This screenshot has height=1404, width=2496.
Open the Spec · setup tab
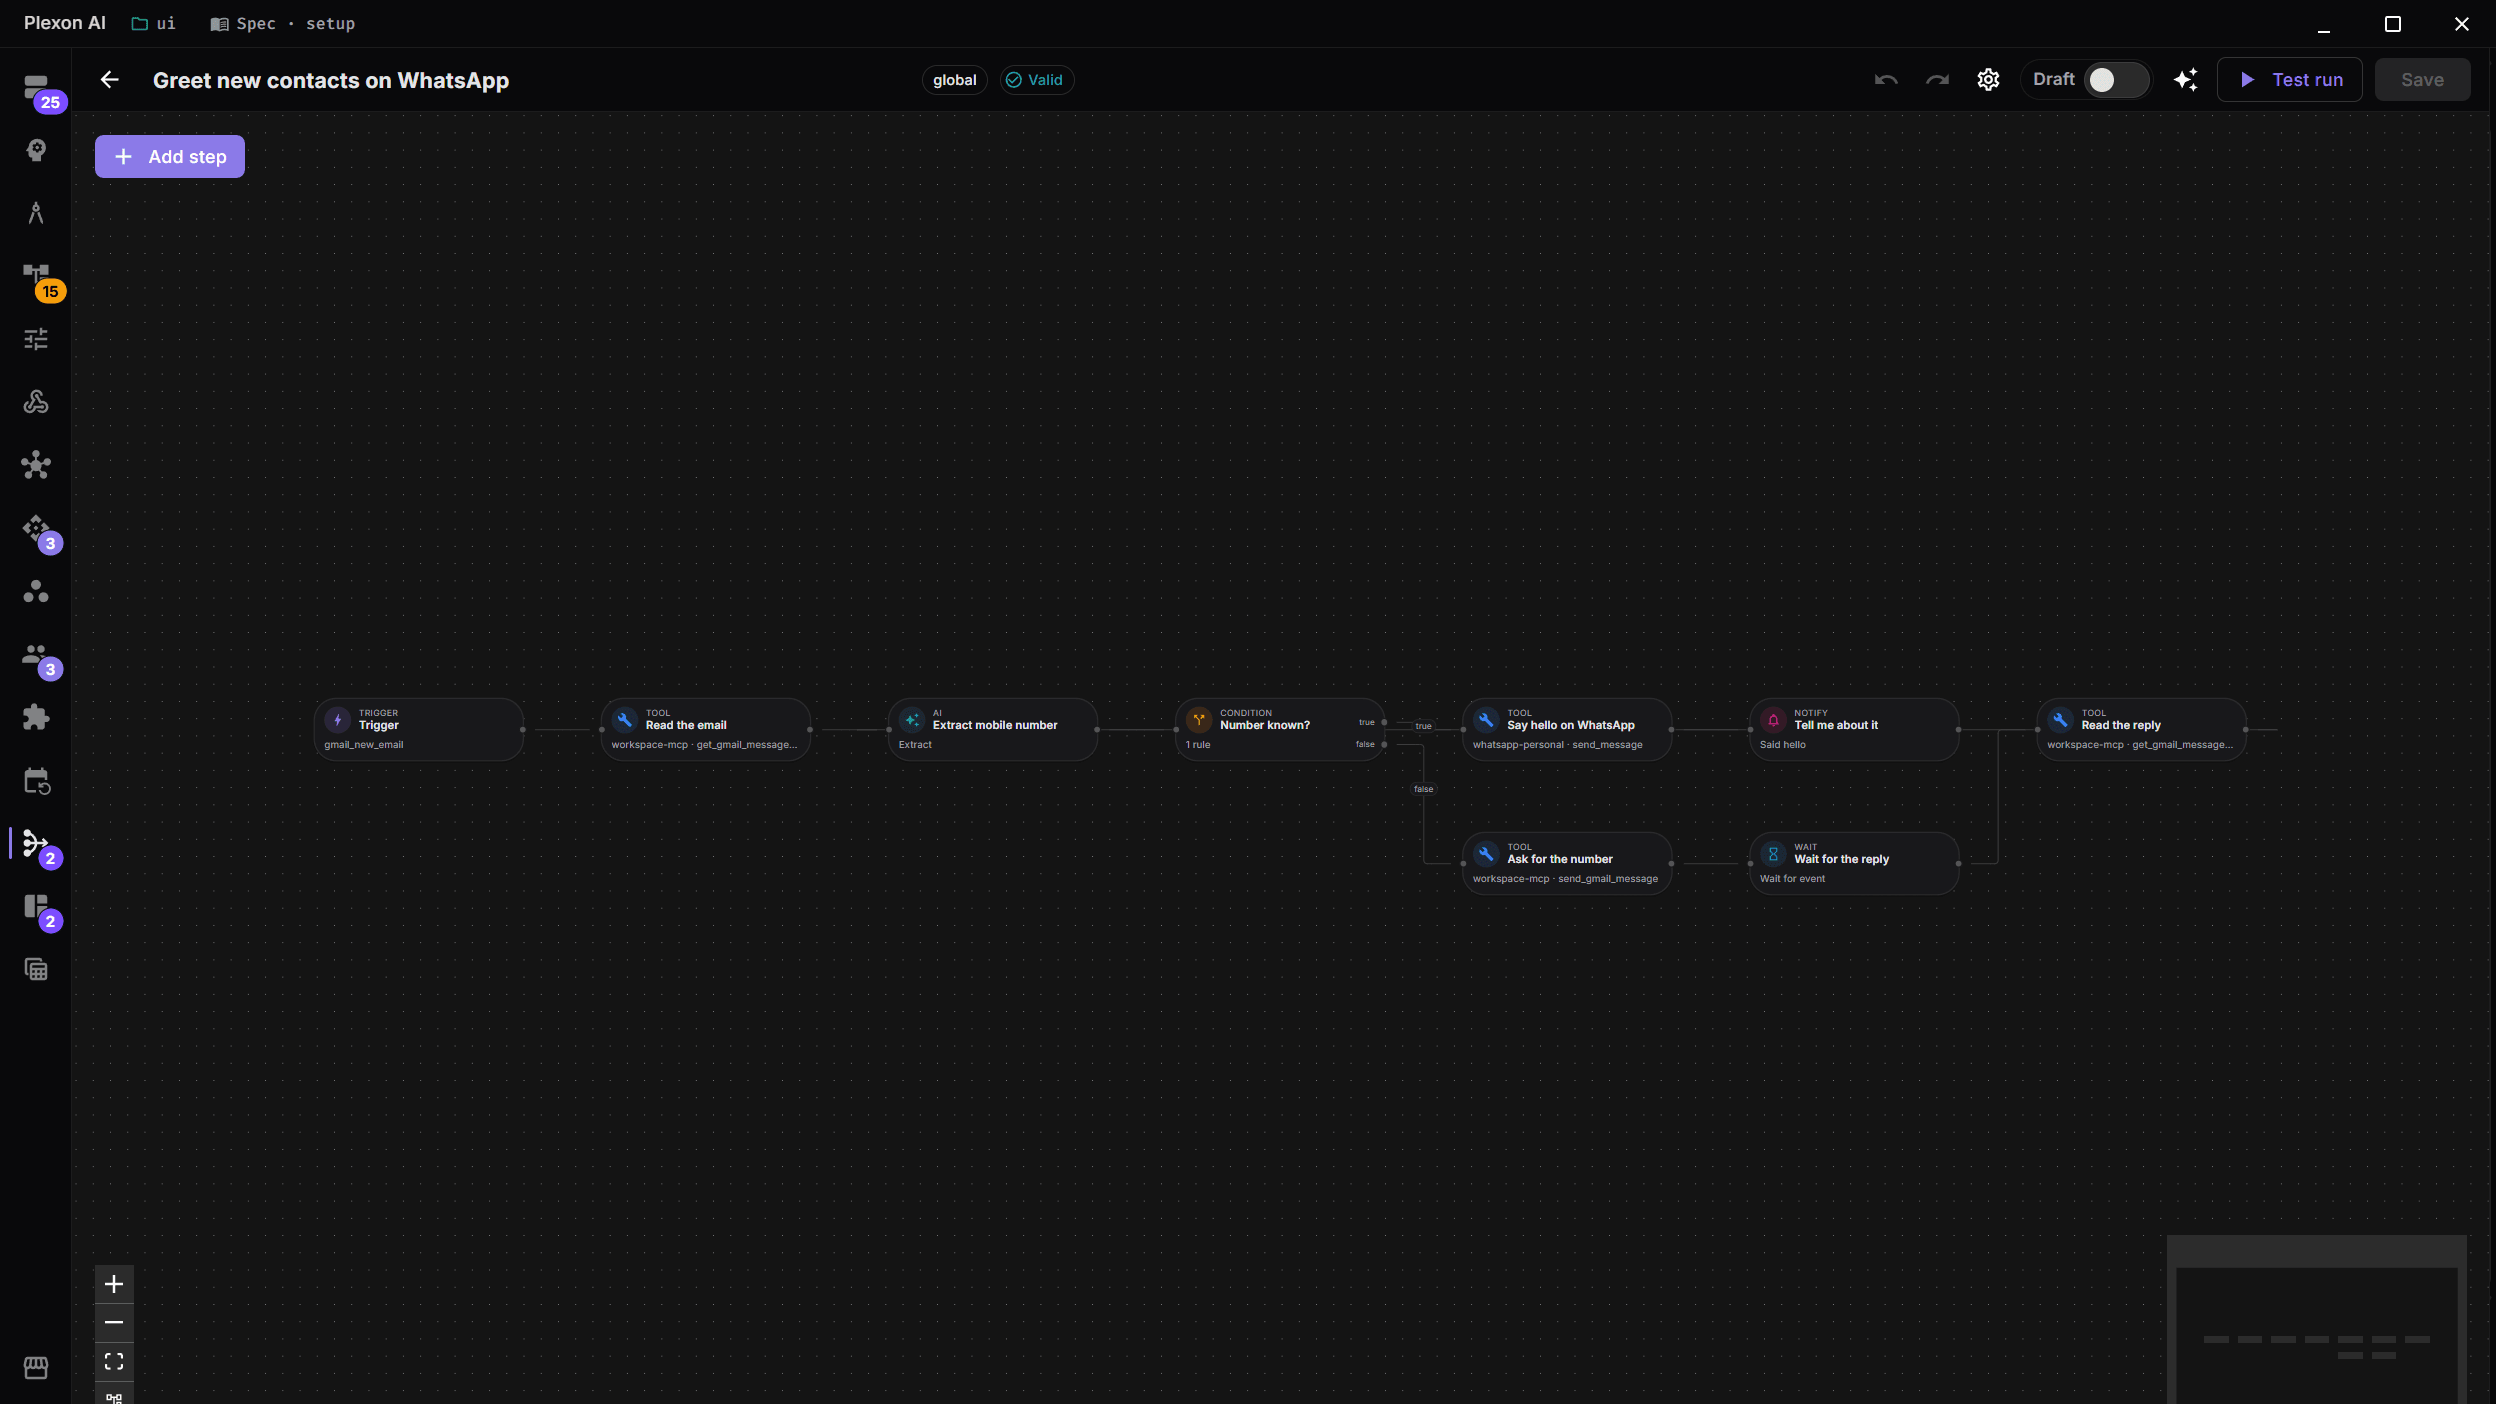283,24
